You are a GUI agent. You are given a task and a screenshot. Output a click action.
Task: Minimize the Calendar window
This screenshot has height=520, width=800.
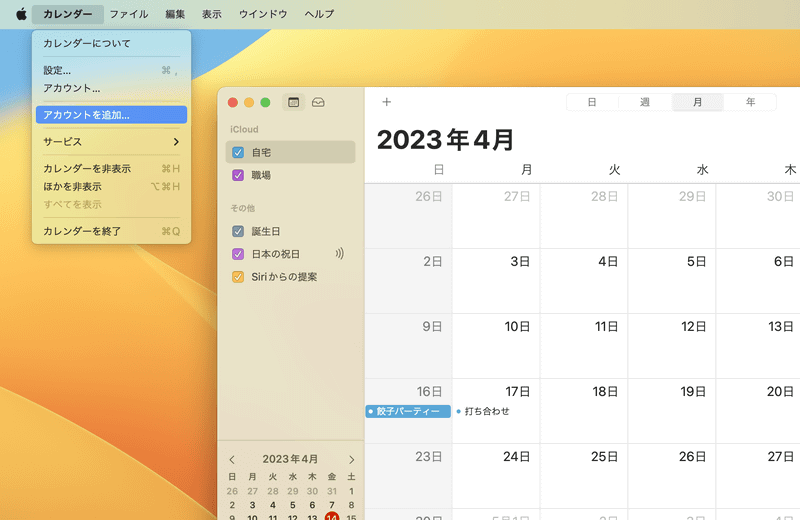coord(249,103)
